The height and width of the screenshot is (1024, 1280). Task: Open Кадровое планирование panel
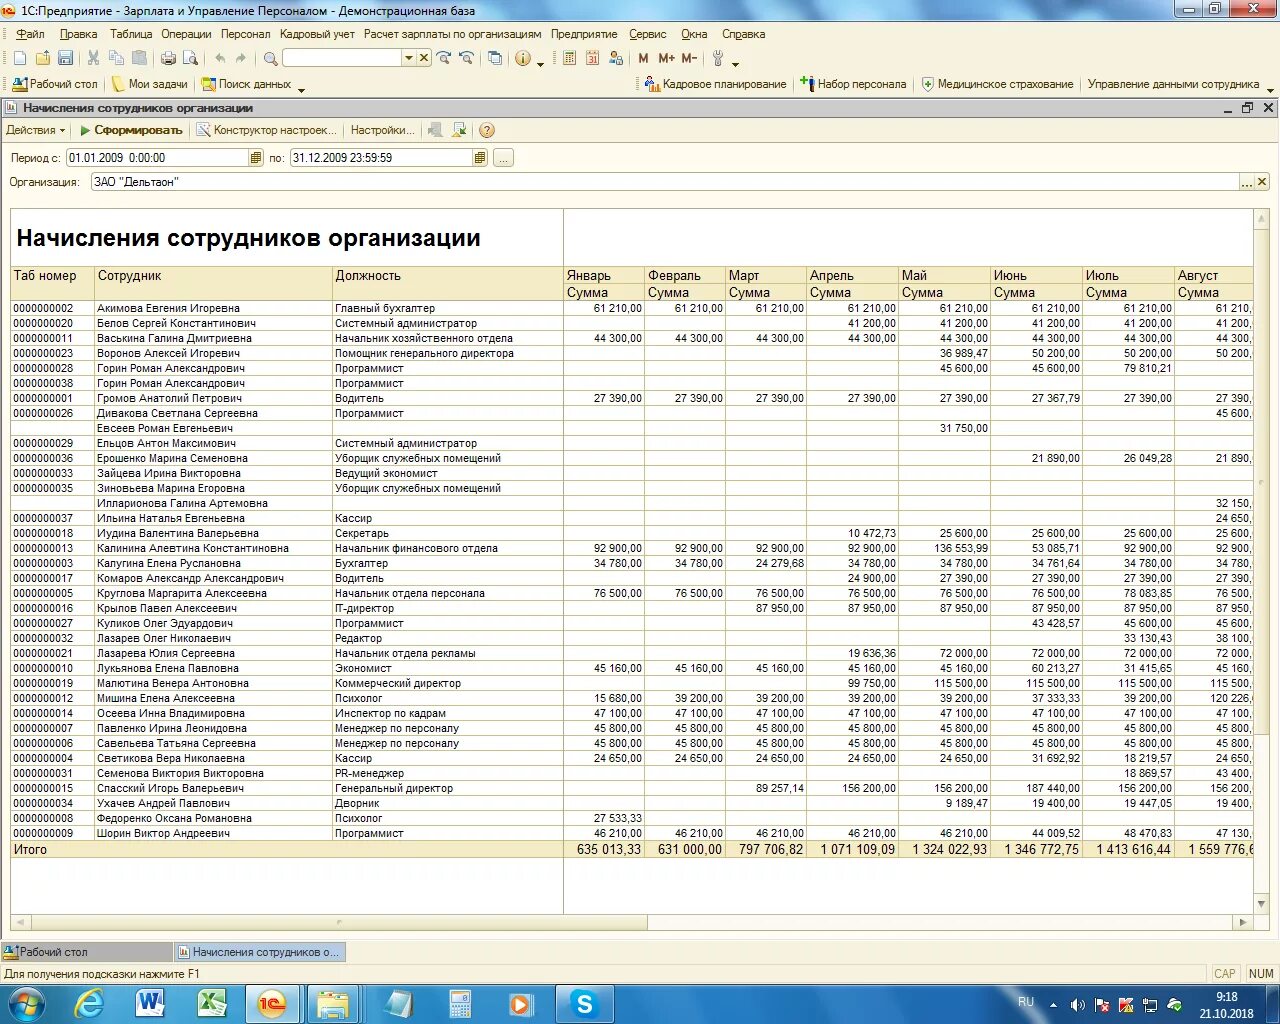[716, 84]
